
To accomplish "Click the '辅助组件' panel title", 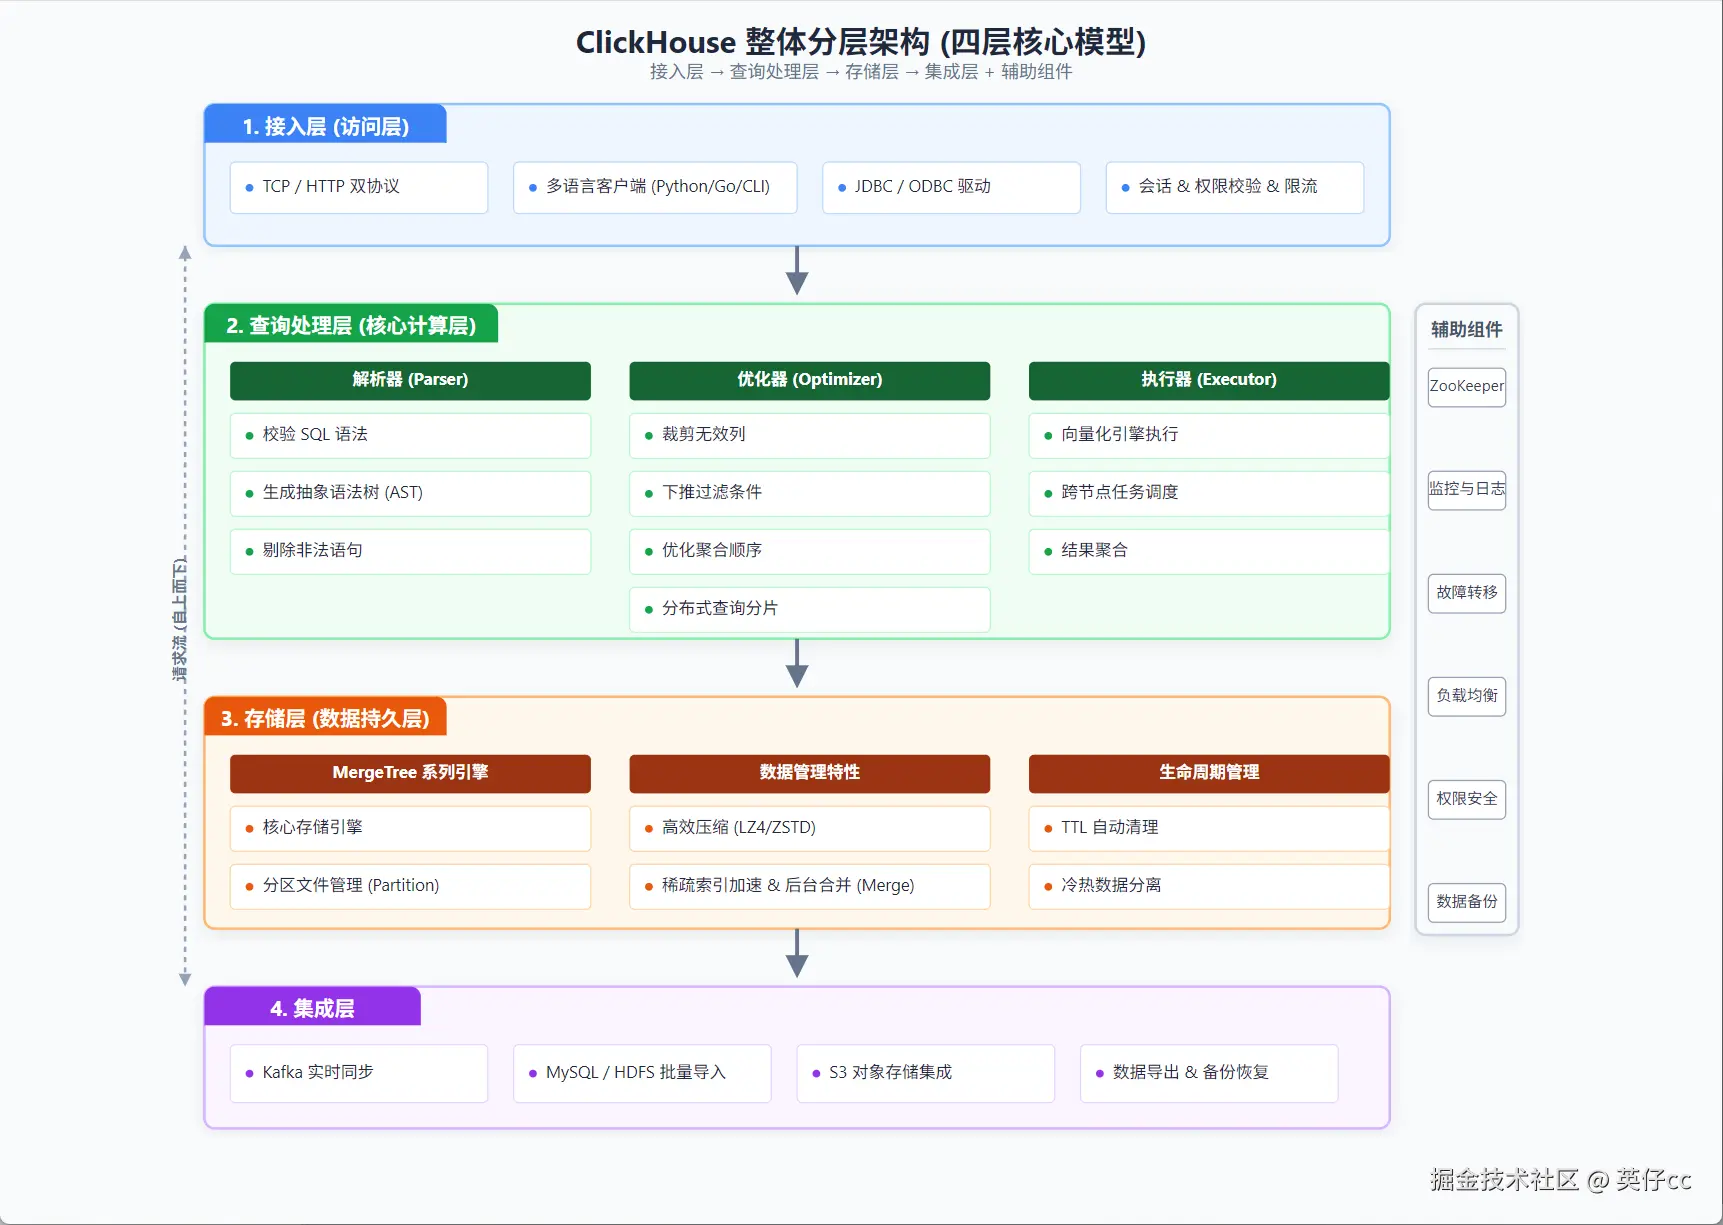I will tap(1467, 329).
